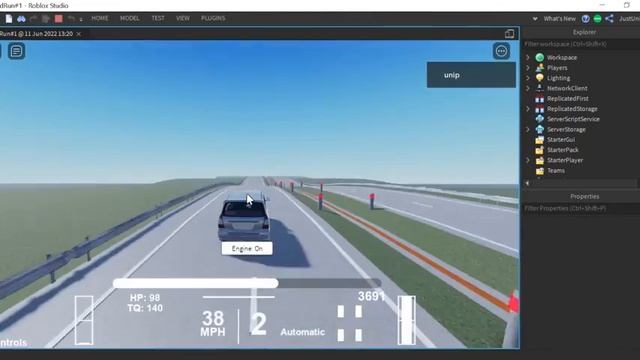Click the What's New link
This screenshot has width=640, height=360.
click(559, 19)
